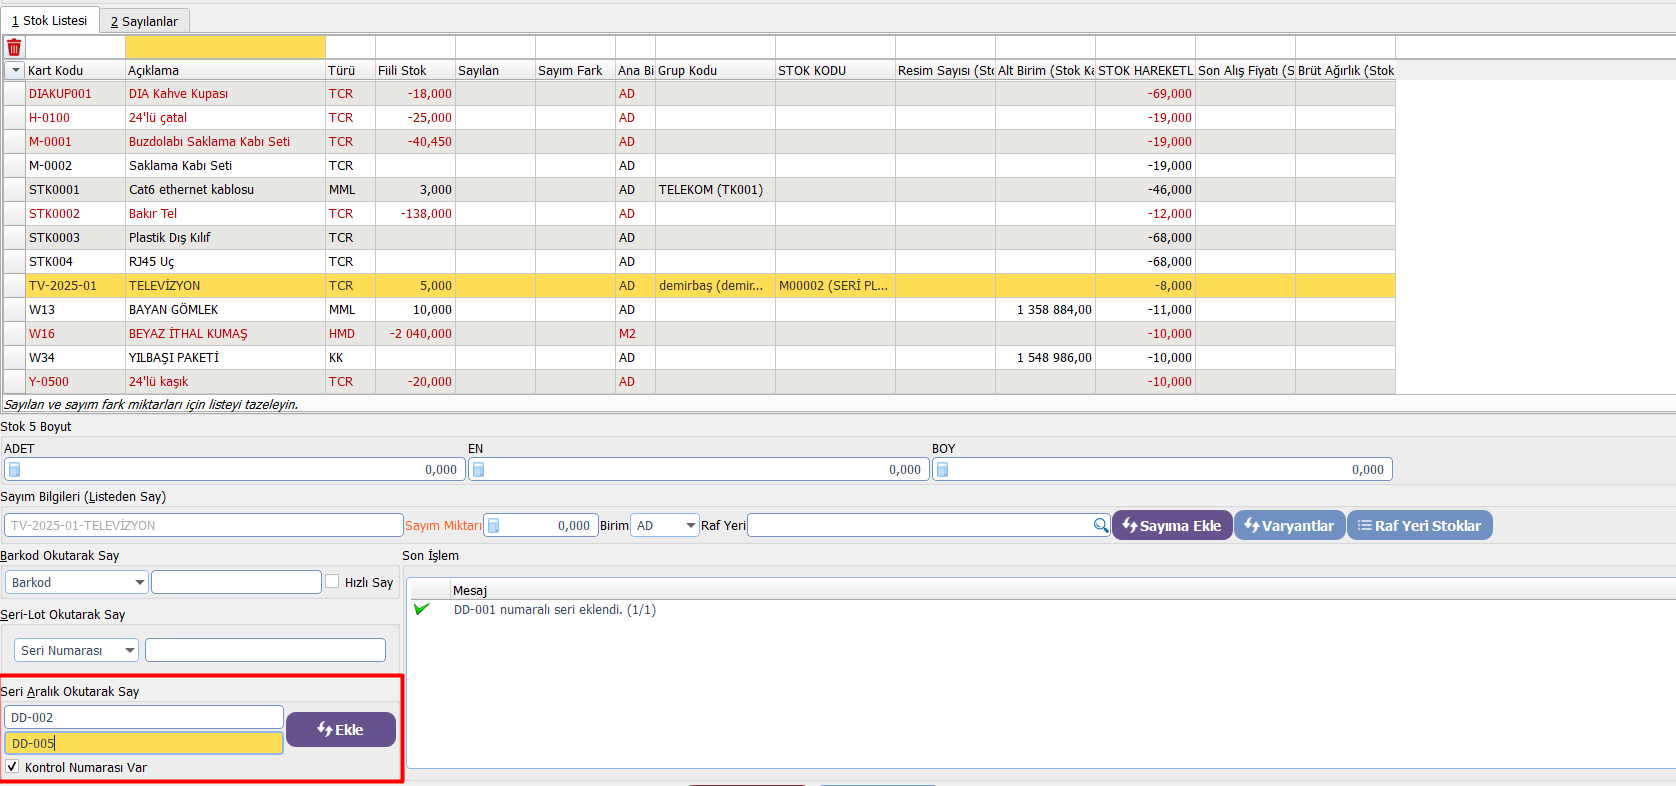1676x786 pixels.
Task: Enable the Hızlı Say checkbox
Action: click(332, 582)
